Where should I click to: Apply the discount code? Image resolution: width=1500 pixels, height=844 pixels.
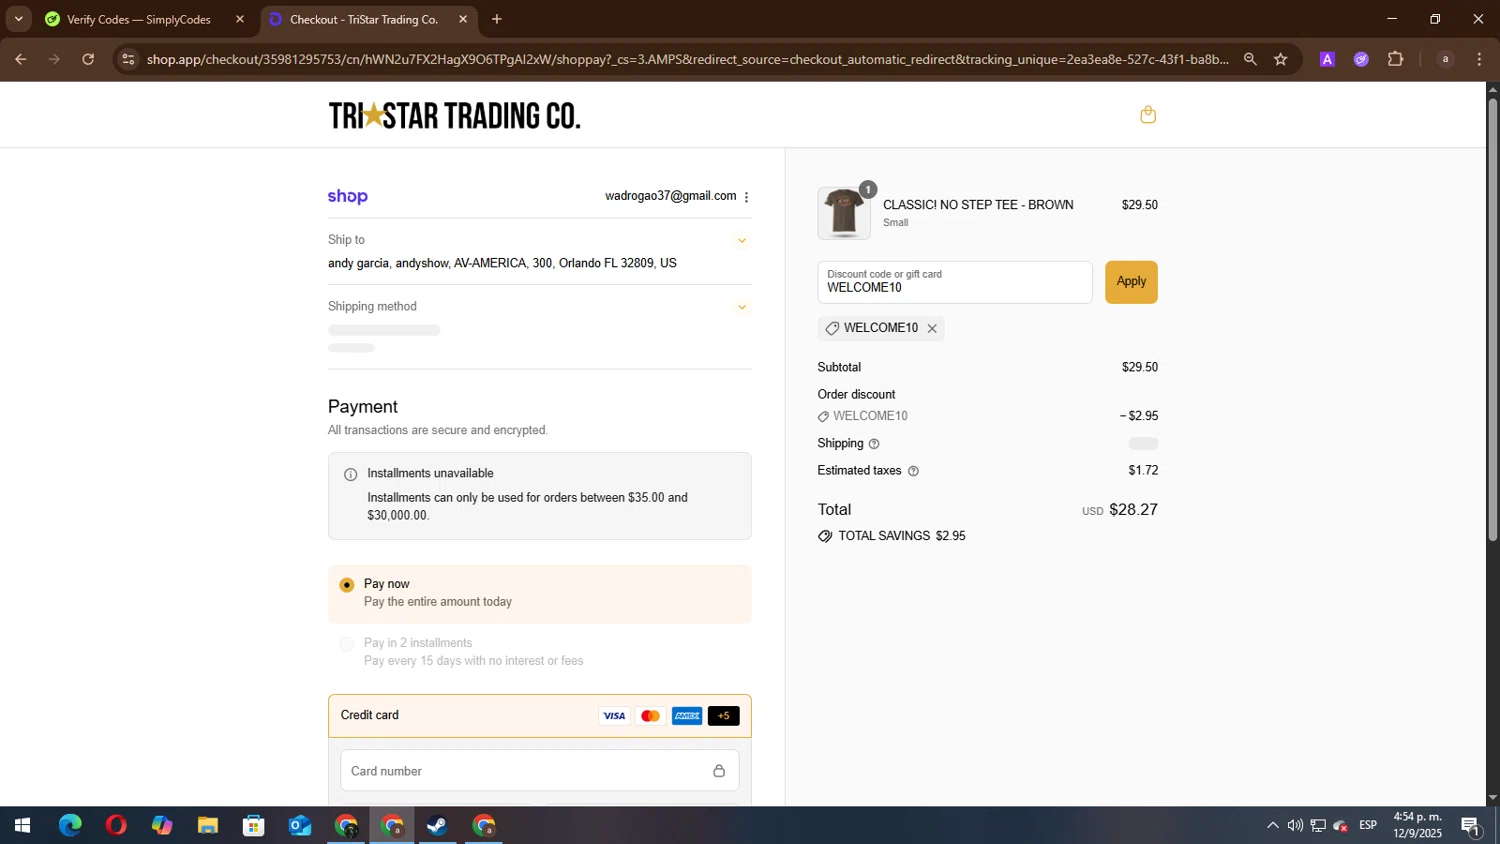[1131, 282]
